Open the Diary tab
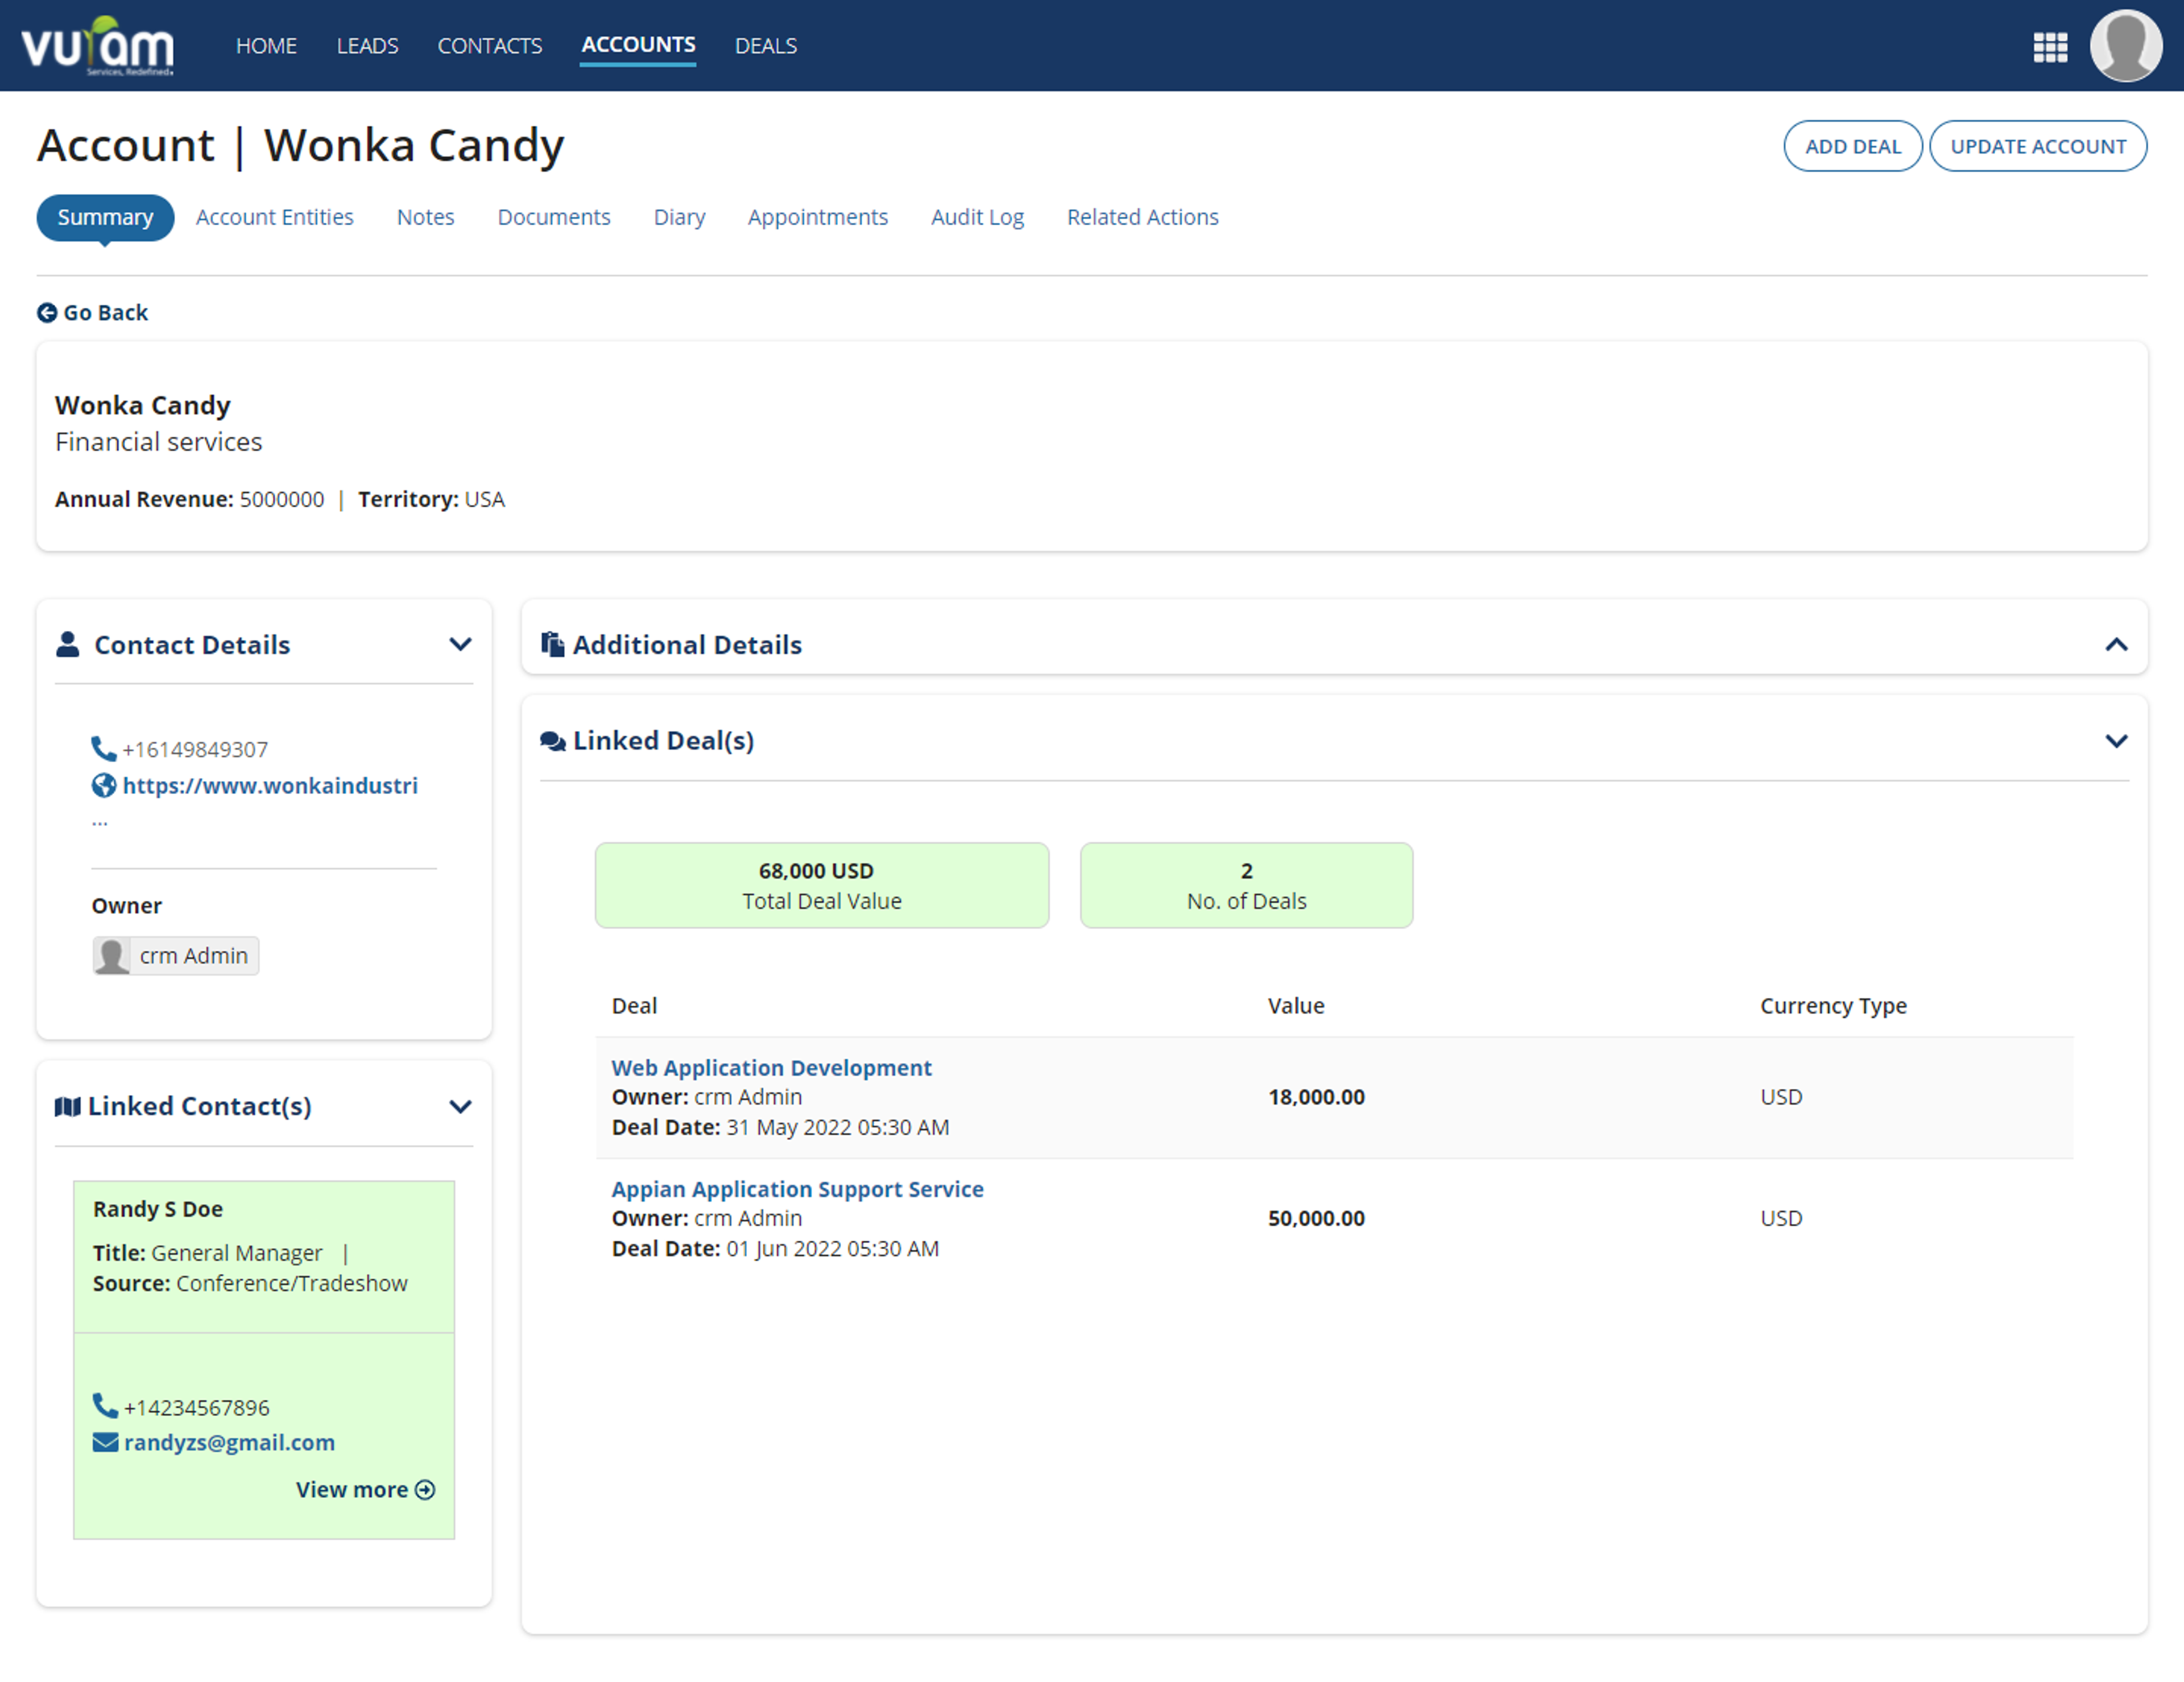 pos(679,217)
